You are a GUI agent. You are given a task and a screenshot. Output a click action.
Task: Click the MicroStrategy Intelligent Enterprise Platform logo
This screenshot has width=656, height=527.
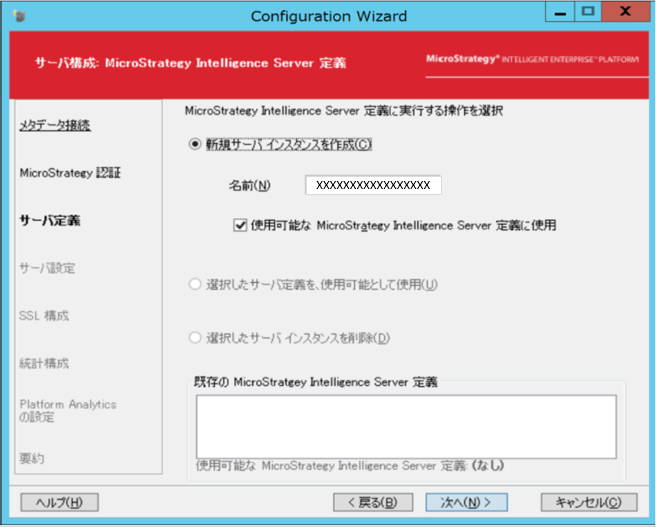[532, 59]
